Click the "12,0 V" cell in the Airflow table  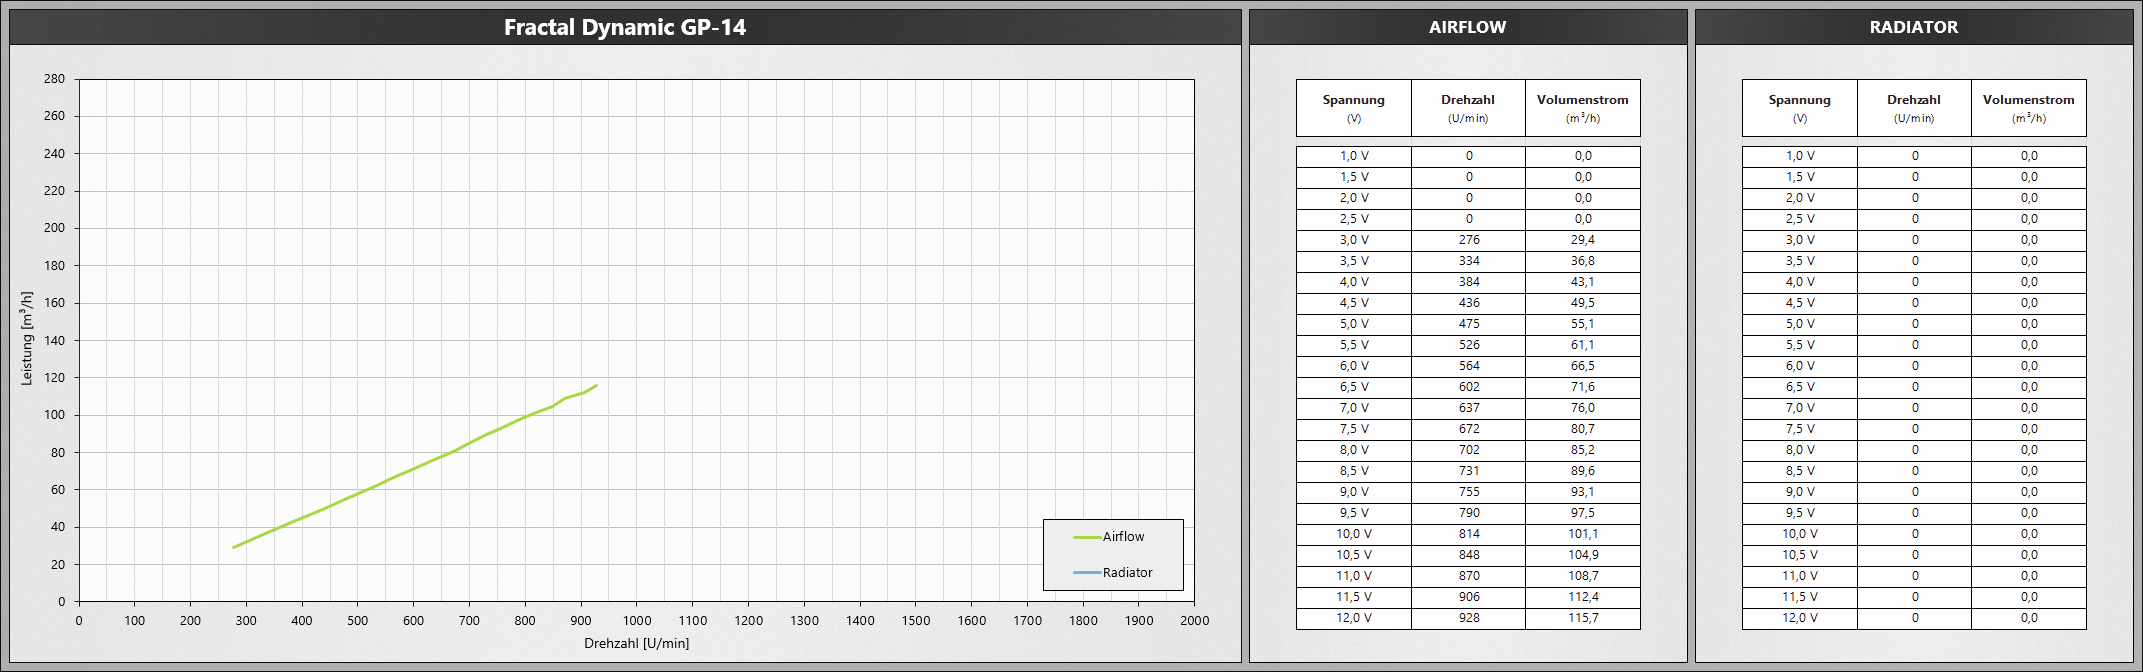pos(1354,618)
